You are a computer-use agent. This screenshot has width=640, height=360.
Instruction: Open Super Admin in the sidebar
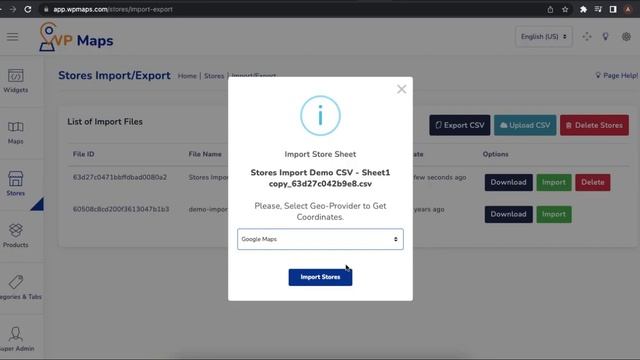16,339
